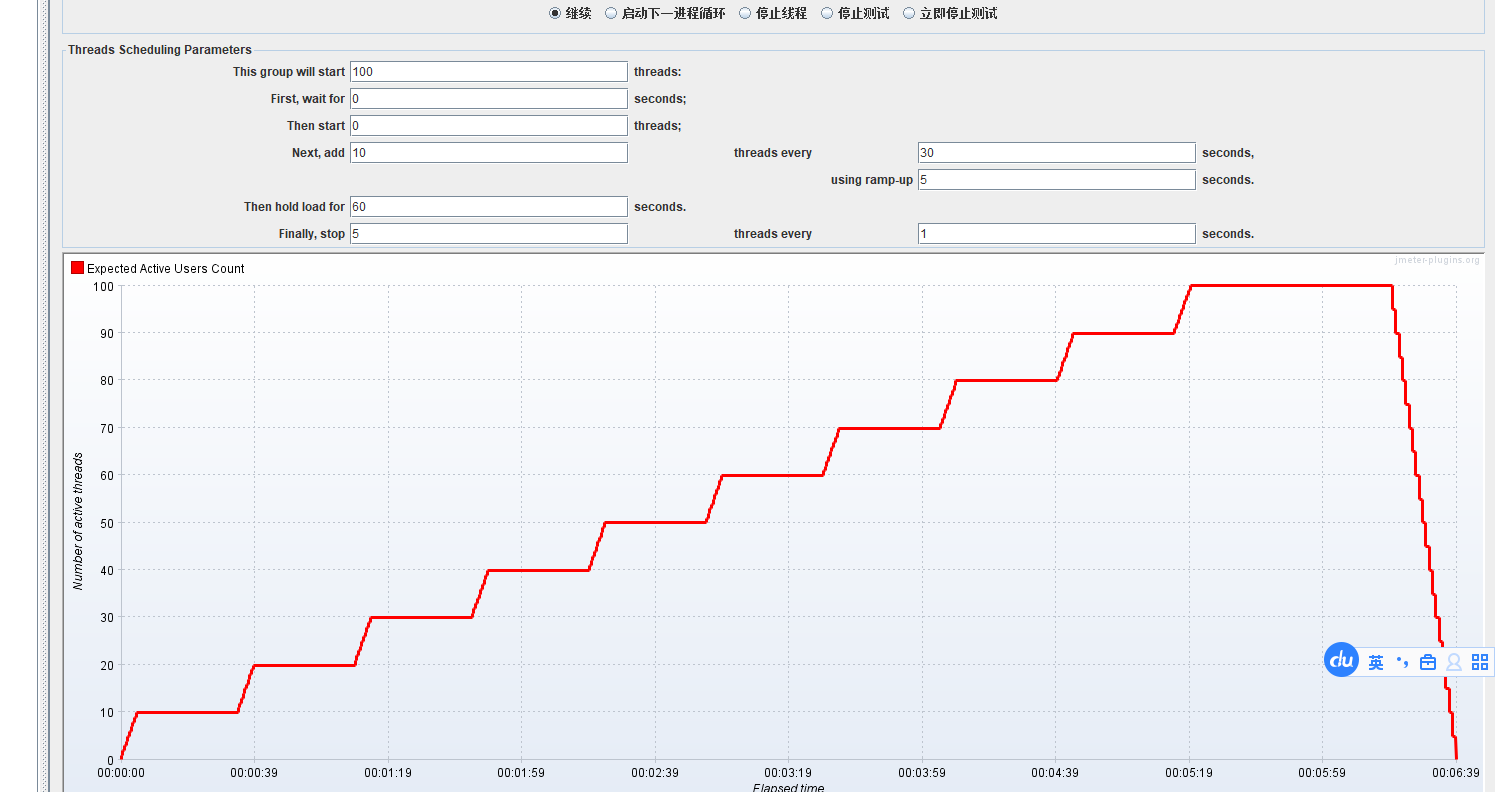
Task: Click the Baidu 'du' input method logo
Action: [x=1341, y=661]
